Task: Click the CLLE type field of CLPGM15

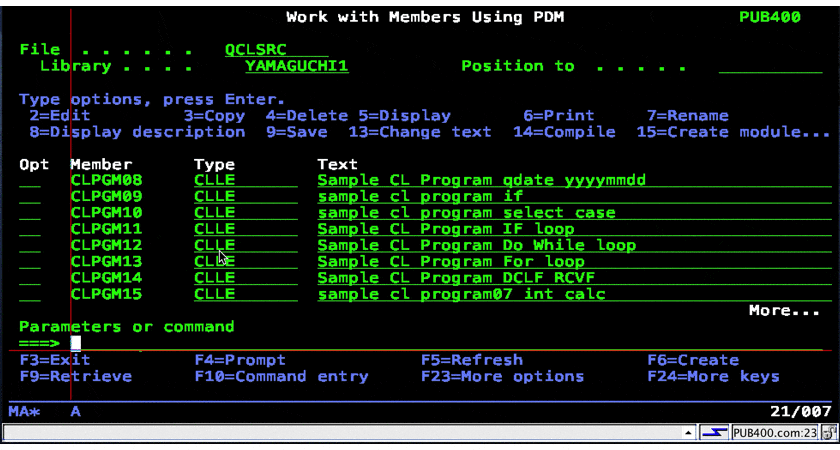Action: 246,294
